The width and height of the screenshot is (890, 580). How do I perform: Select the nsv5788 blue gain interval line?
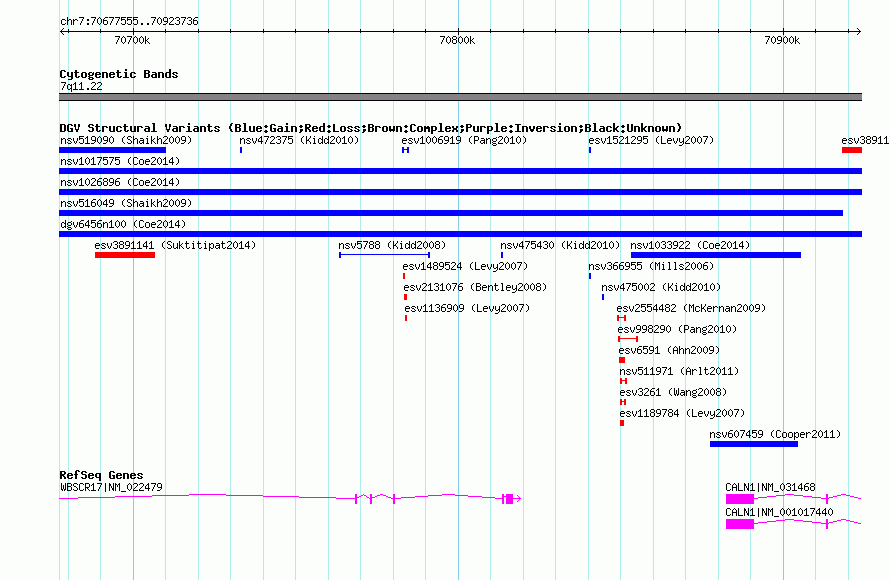pyautogui.click(x=384, y=255)
